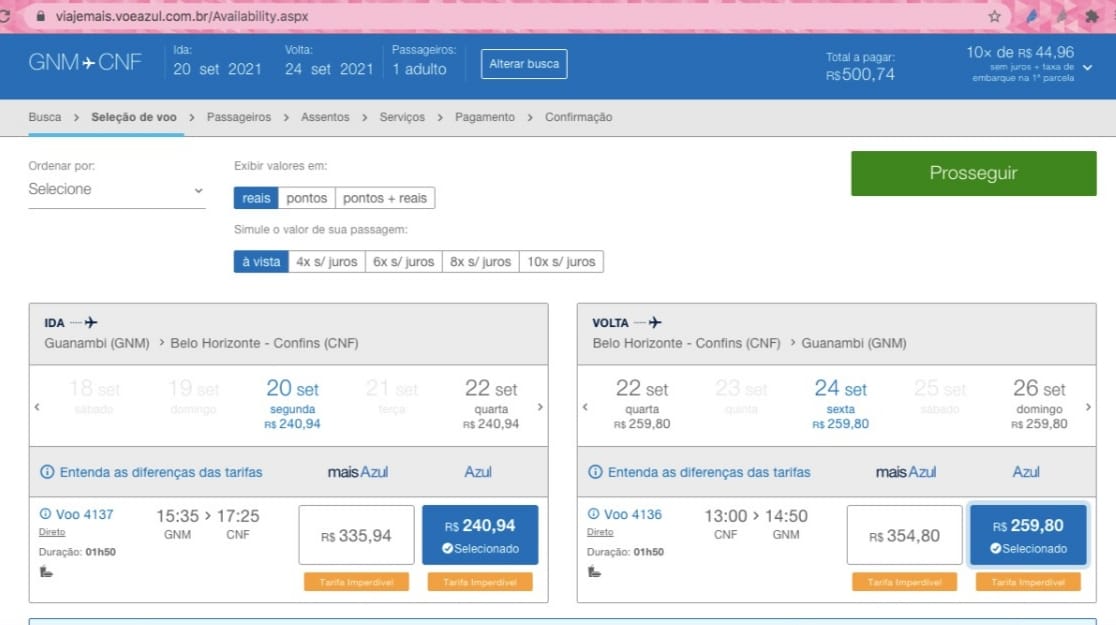Expand installment details chevron in header
Screen dimensions: 1116x625
pyautogui.click(x=1088, y=68)
